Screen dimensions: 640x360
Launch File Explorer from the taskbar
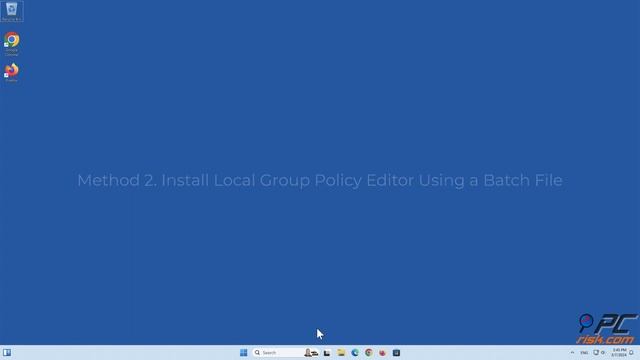click(x=341, y=353)
